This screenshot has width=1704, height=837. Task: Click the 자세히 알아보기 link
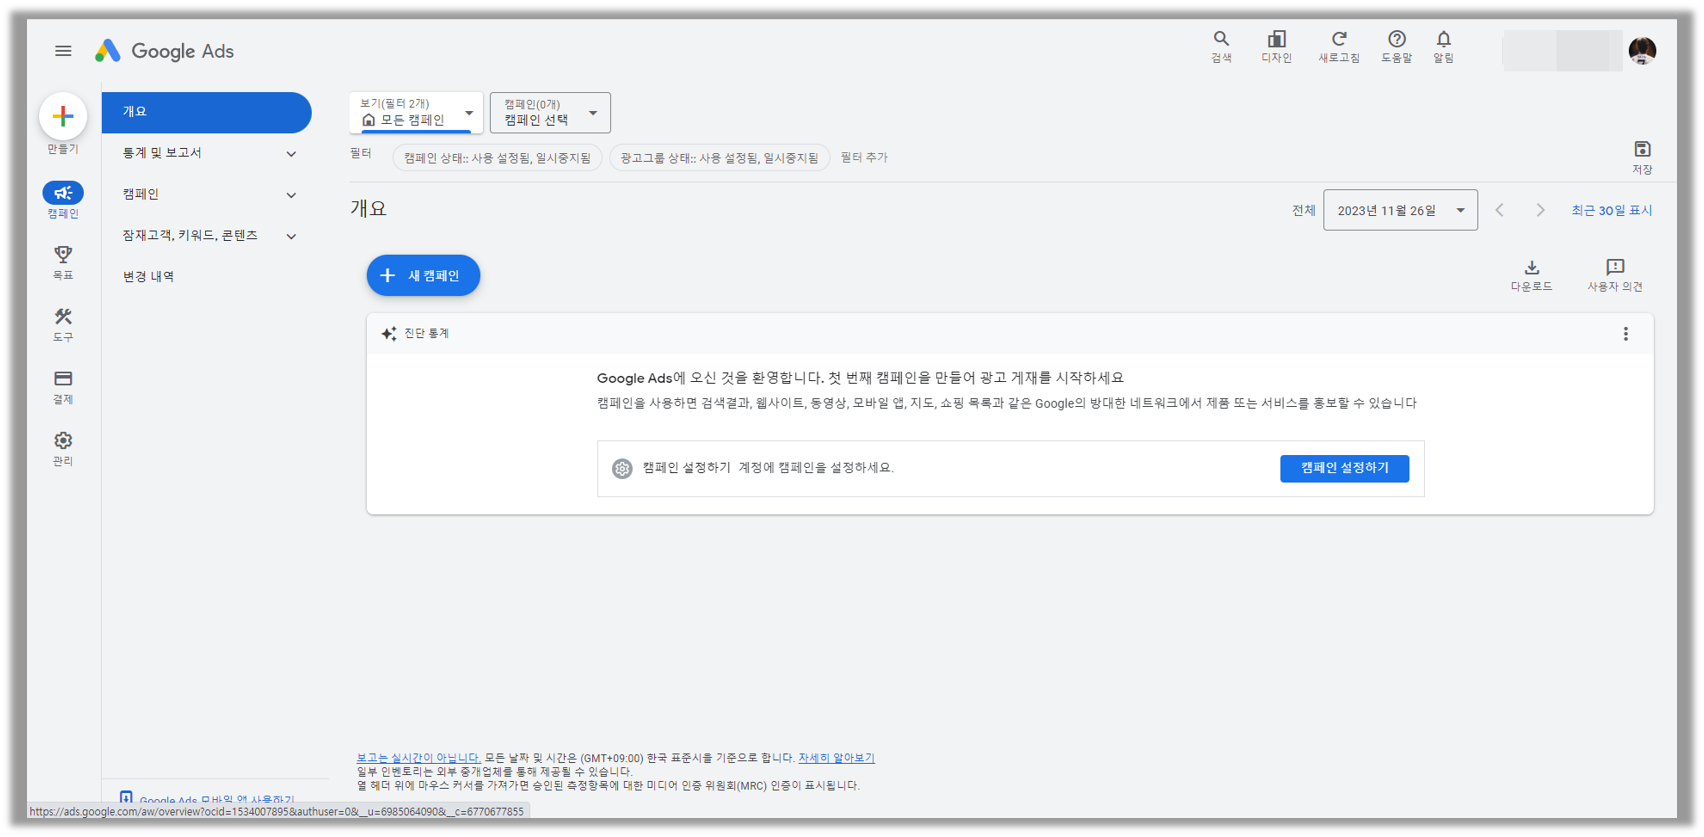click(836, 758)
